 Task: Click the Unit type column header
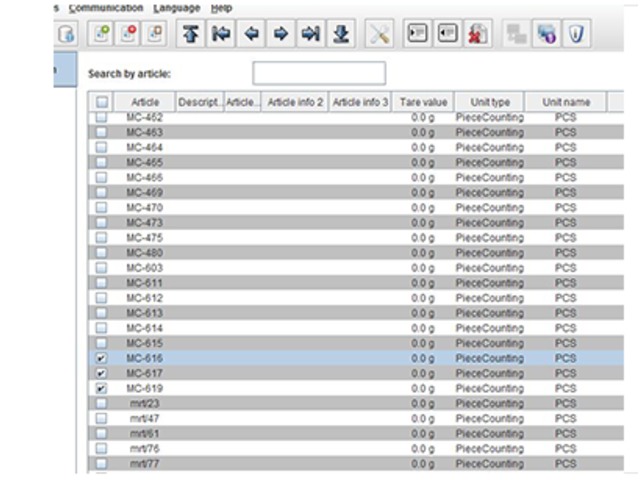(489, 102)
